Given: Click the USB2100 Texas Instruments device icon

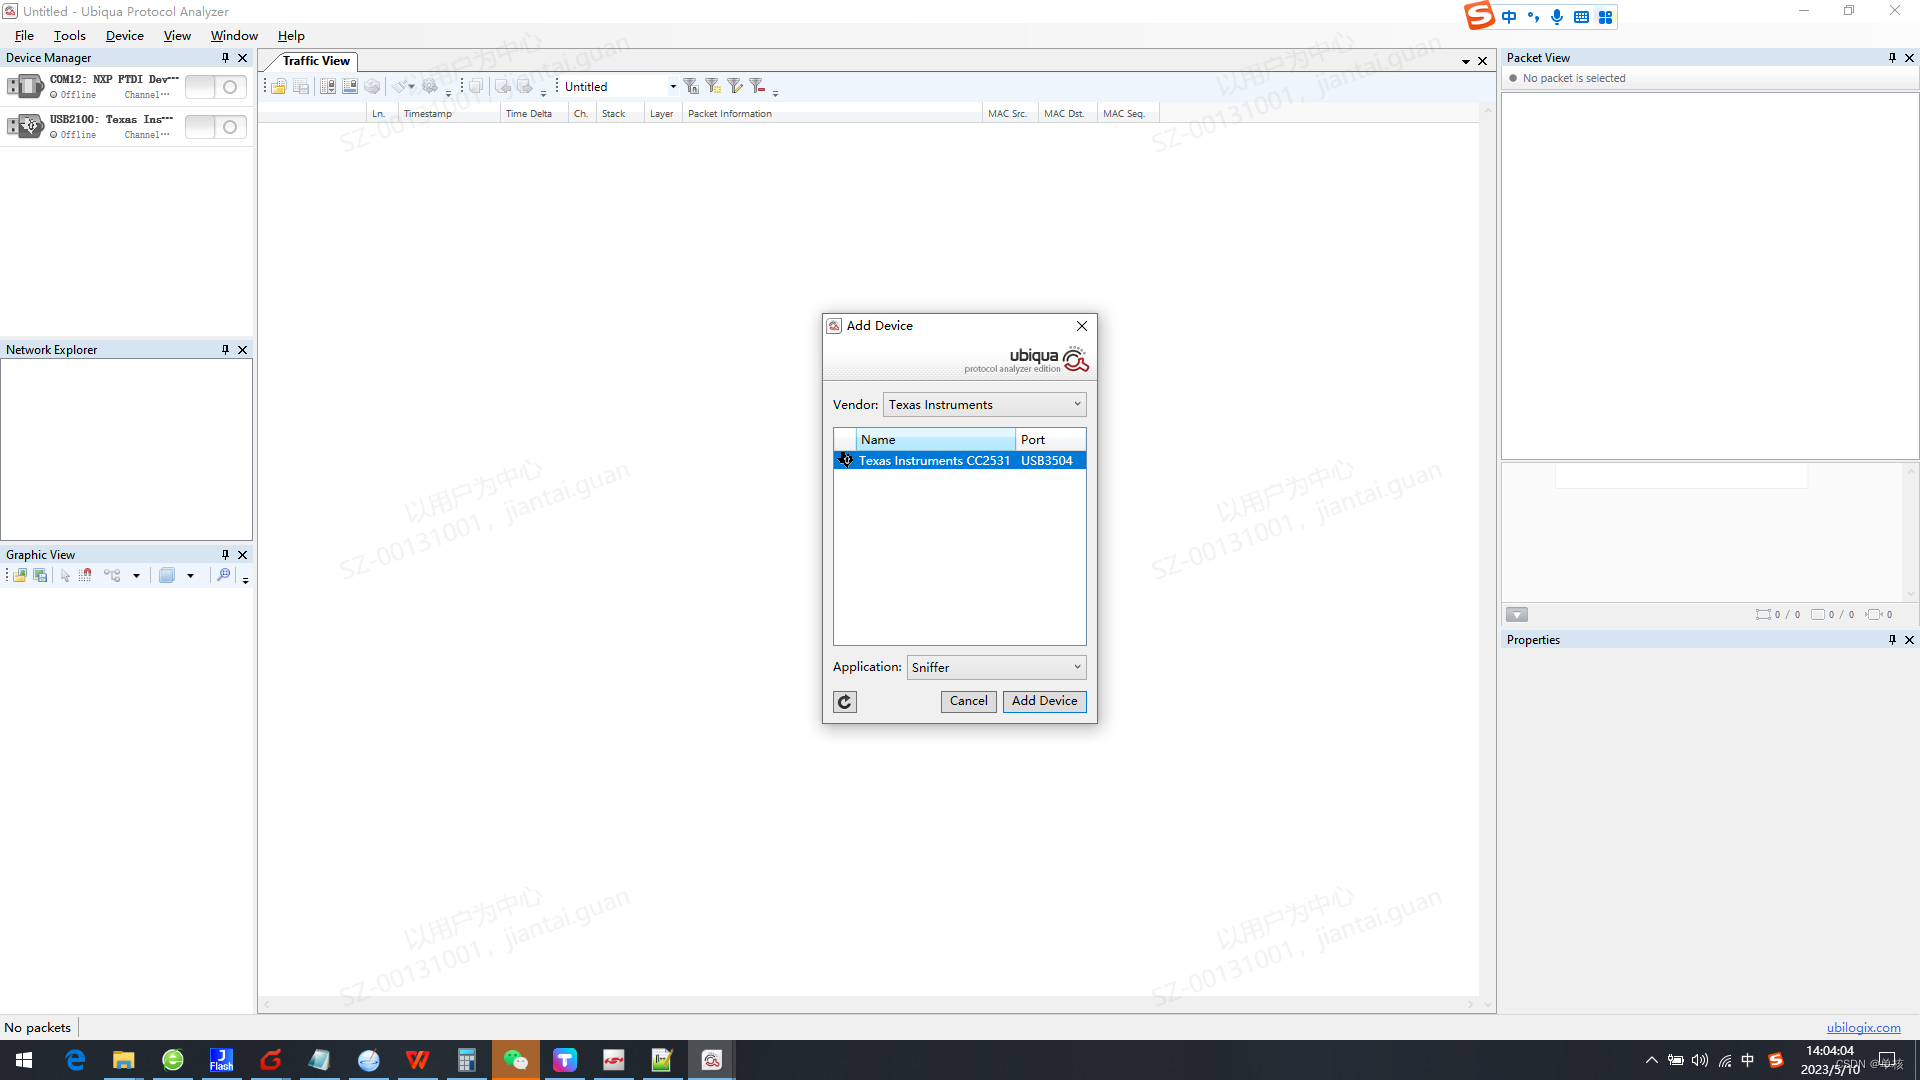Looking at the screenshot, I should click(26, 126).
